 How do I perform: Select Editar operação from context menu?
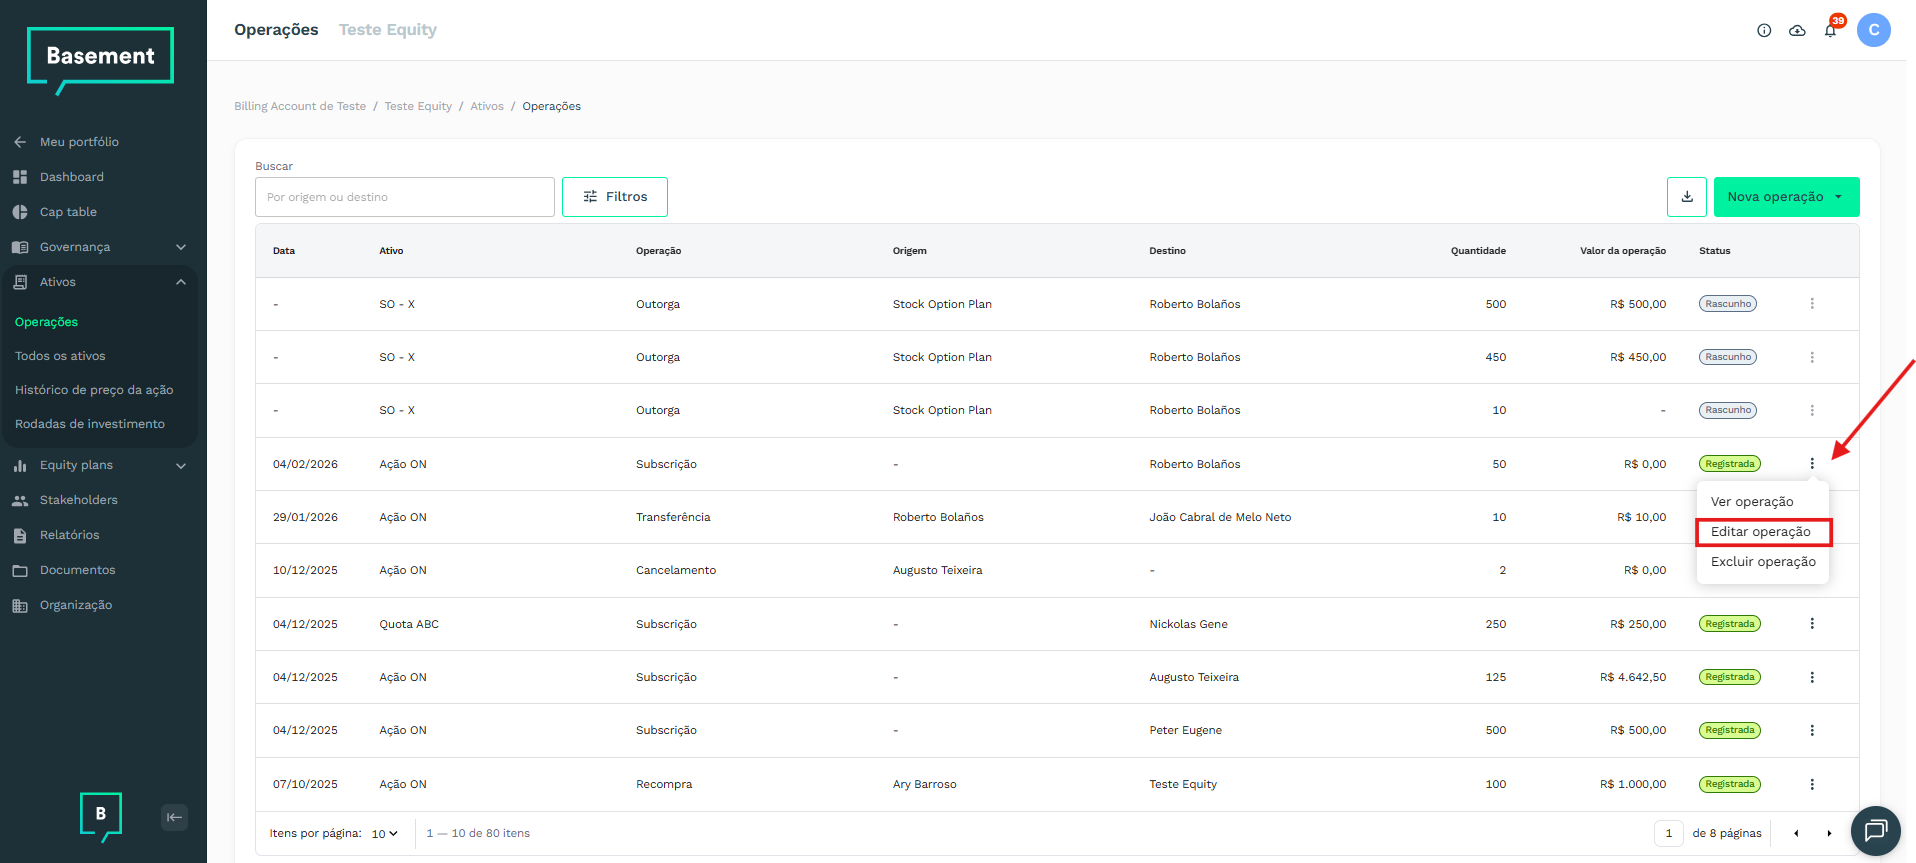[x=1761, y=532]
